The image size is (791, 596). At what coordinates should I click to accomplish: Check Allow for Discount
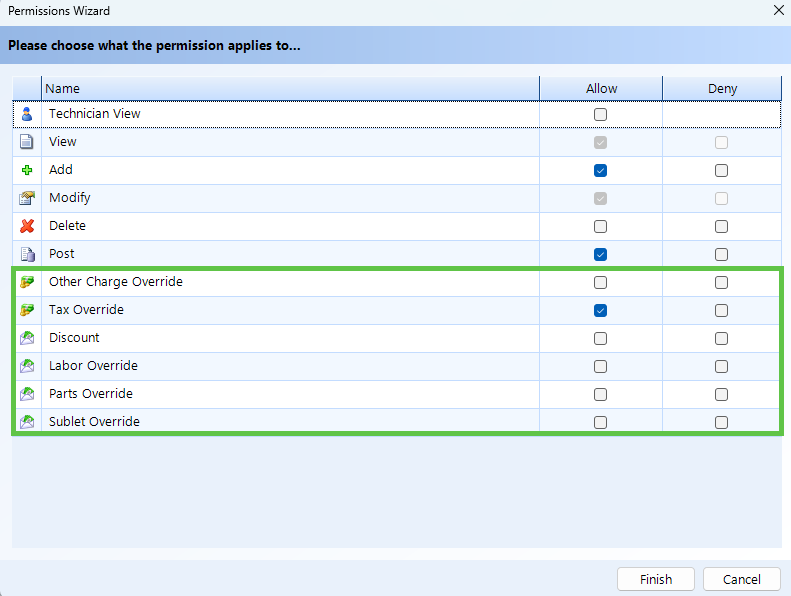point(600,339)
